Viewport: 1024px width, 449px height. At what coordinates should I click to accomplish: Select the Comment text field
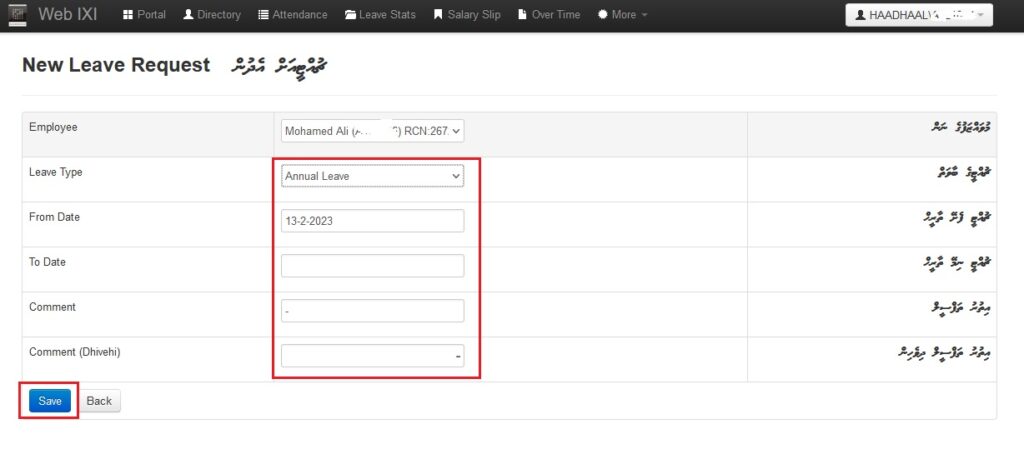pos(373,311)
